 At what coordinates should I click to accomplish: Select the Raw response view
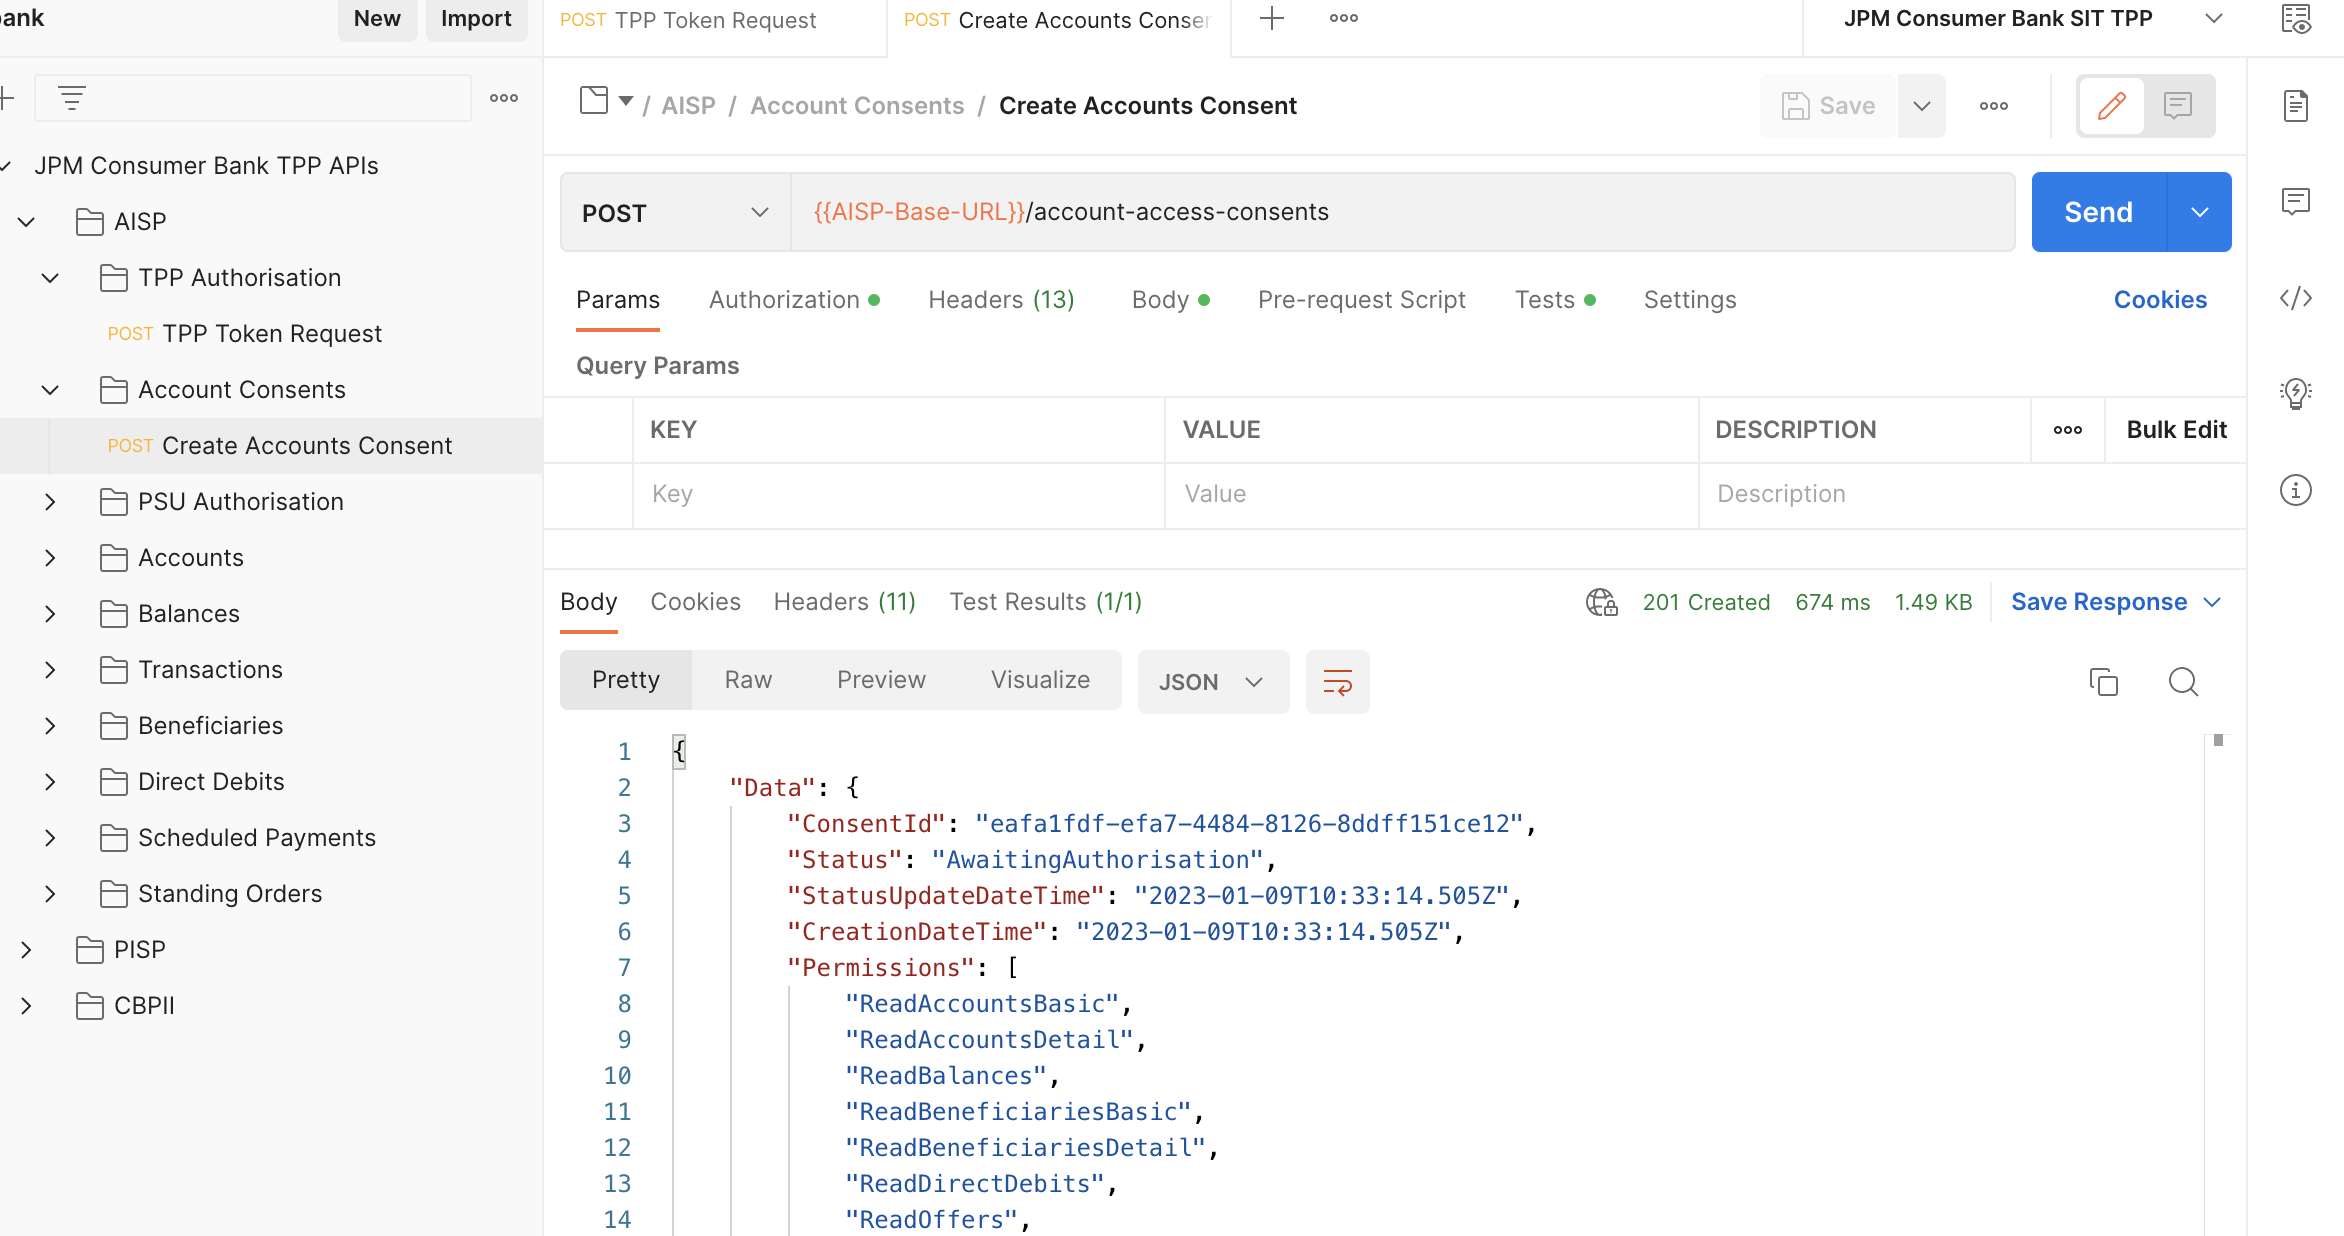coord(748,680)
